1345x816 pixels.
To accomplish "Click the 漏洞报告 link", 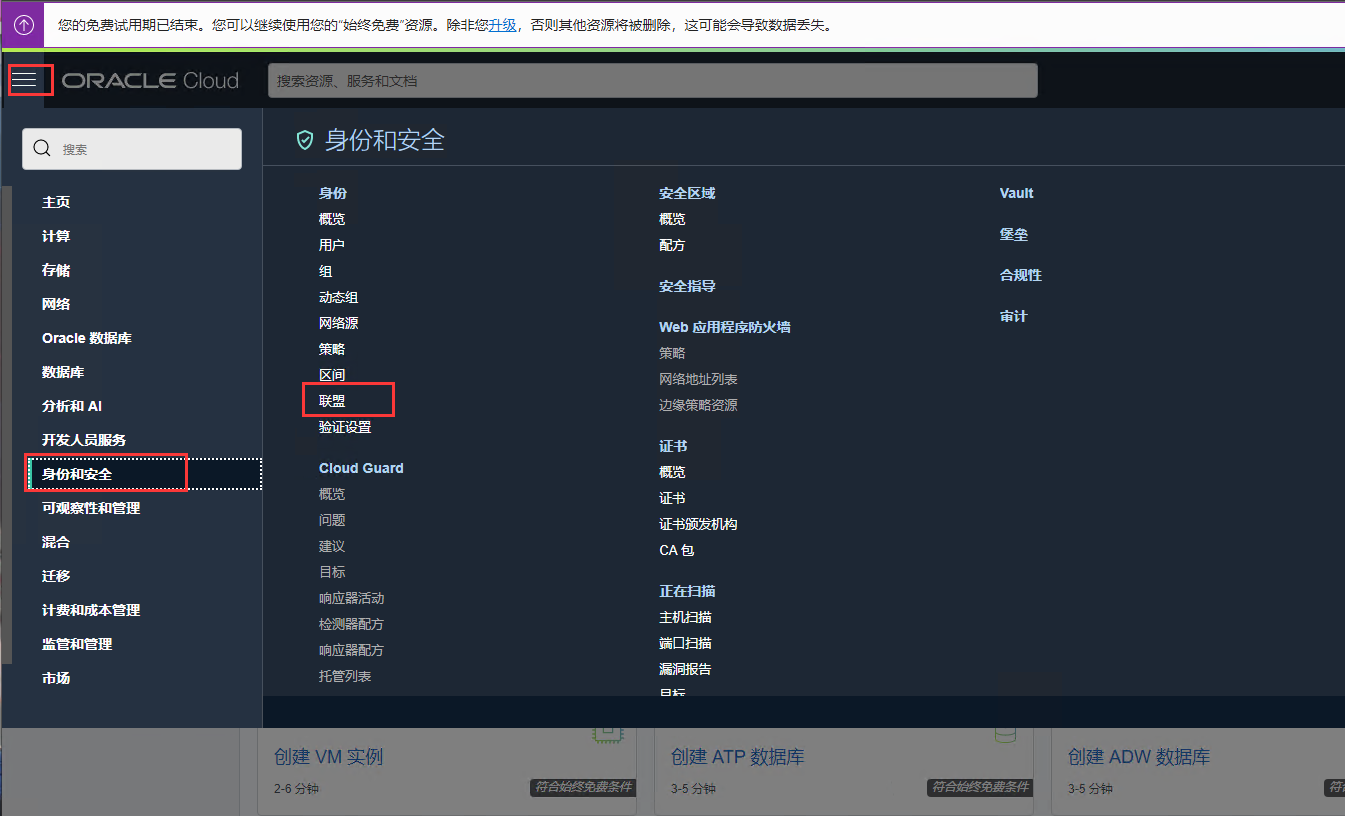I will click(x=685, y=669).
